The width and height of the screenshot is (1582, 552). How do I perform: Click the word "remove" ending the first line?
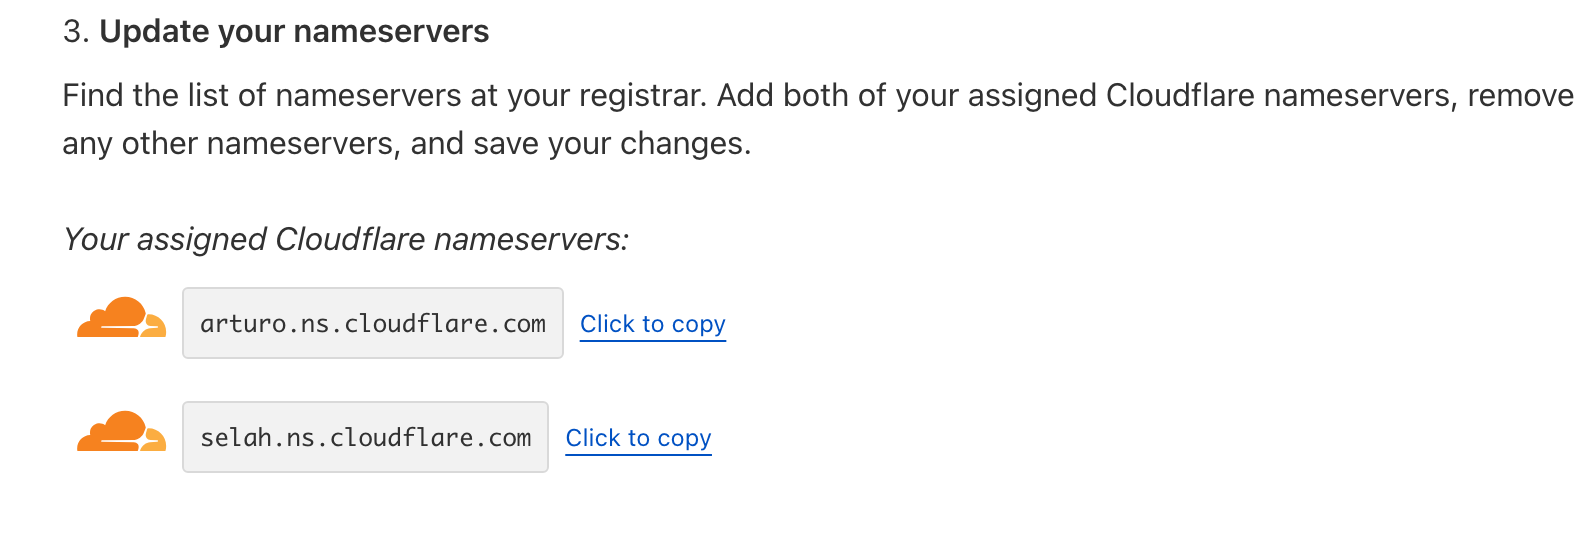pyautogui.click(x=1520, y=96)
